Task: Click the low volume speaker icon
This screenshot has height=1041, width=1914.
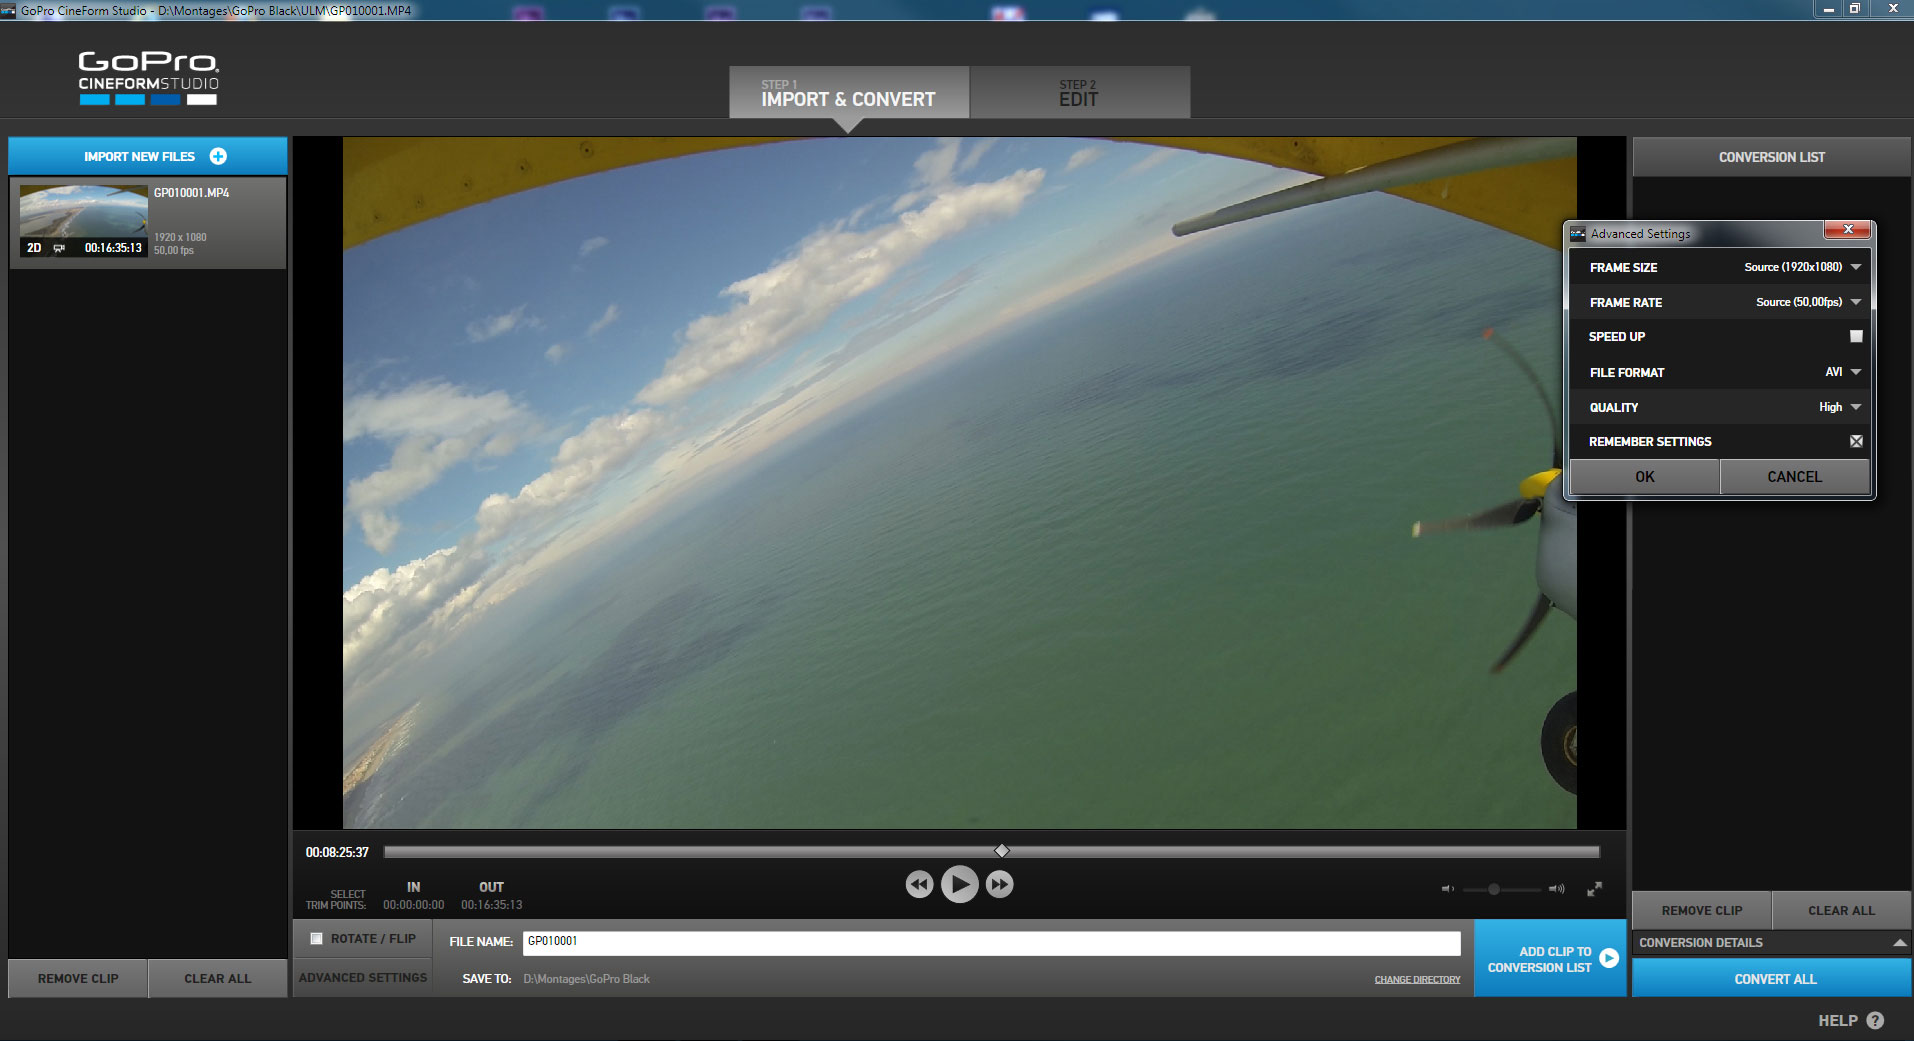Action: pyautogui.click(x=1447, y=888)
